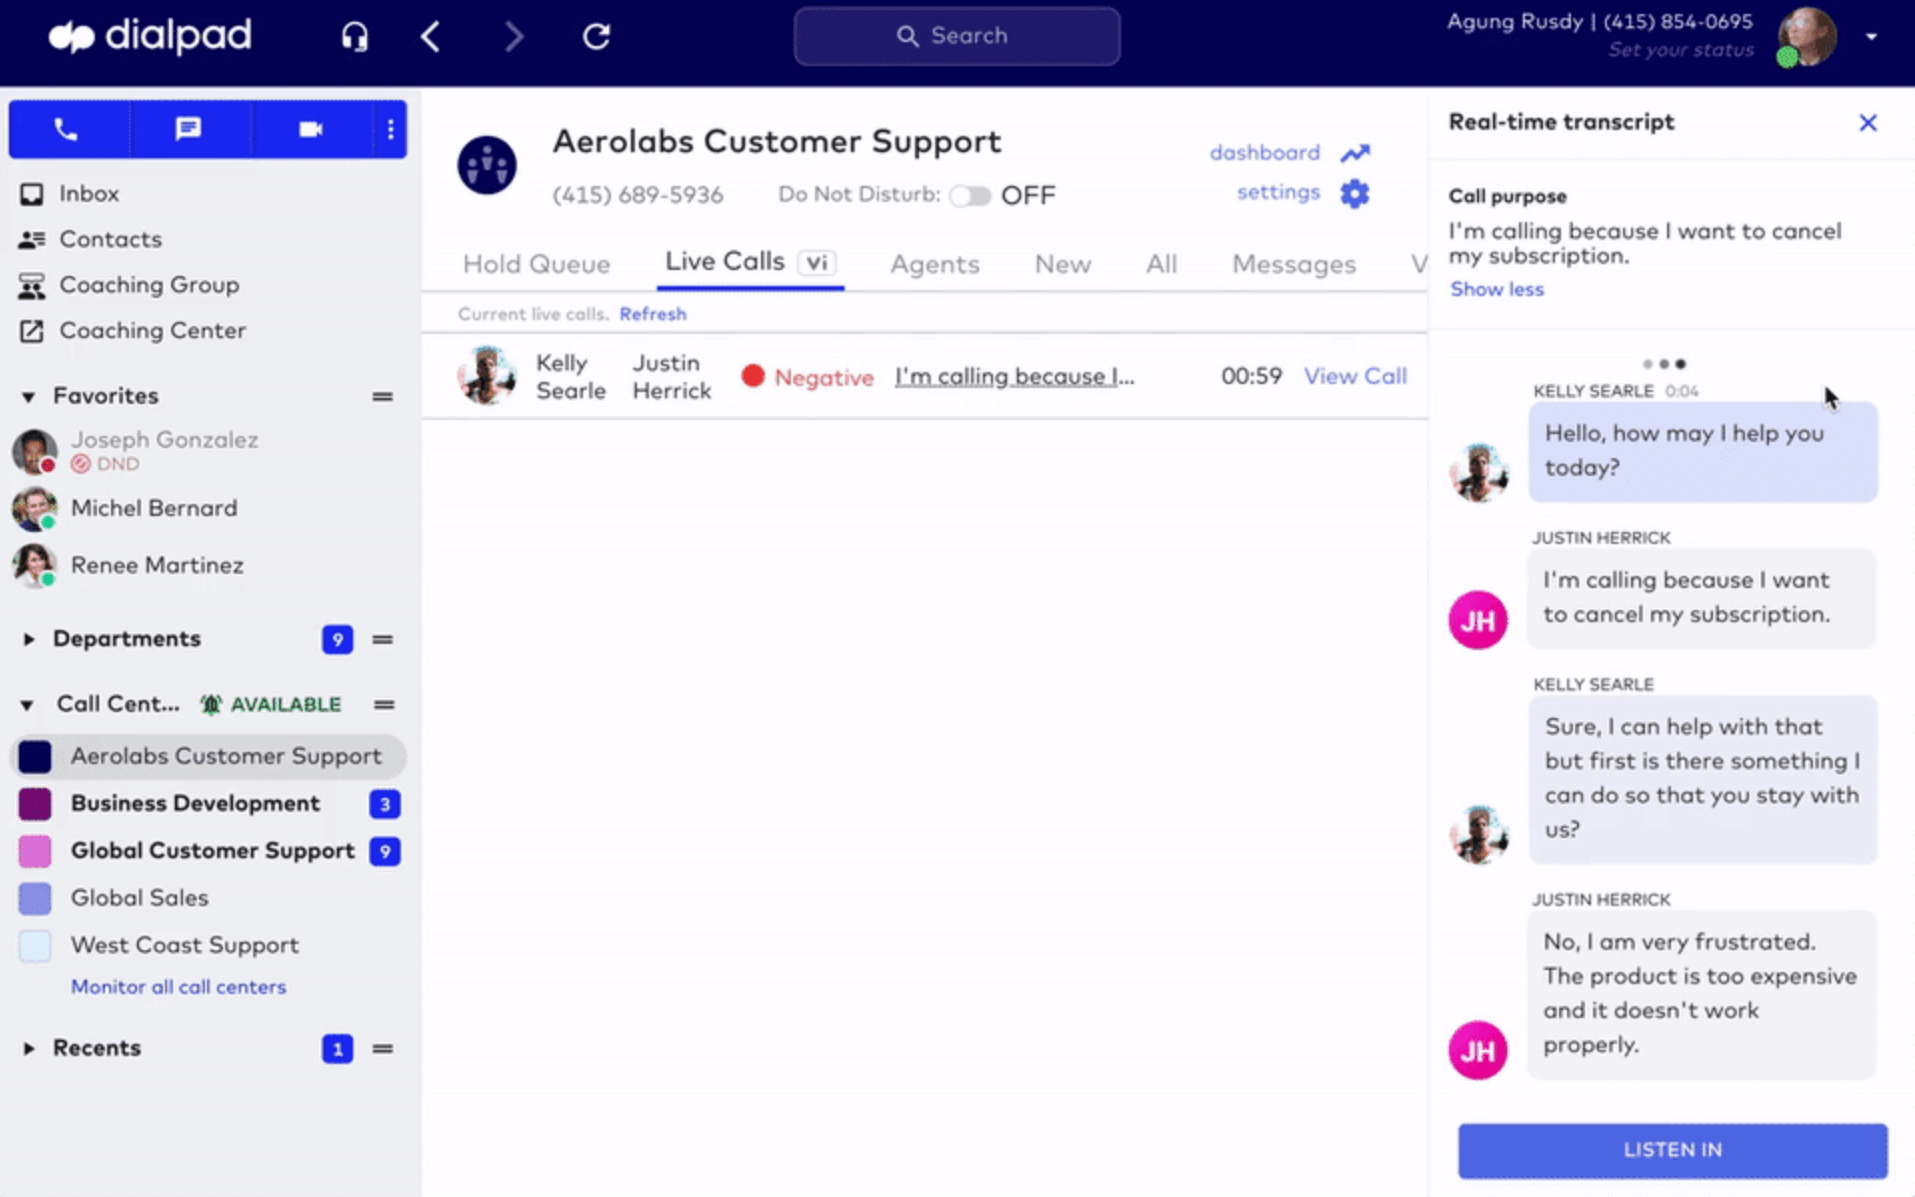This screenshot has width=1915, height=1197.
Task: Open the I'm calling because transcript link
Action: 1014,377
